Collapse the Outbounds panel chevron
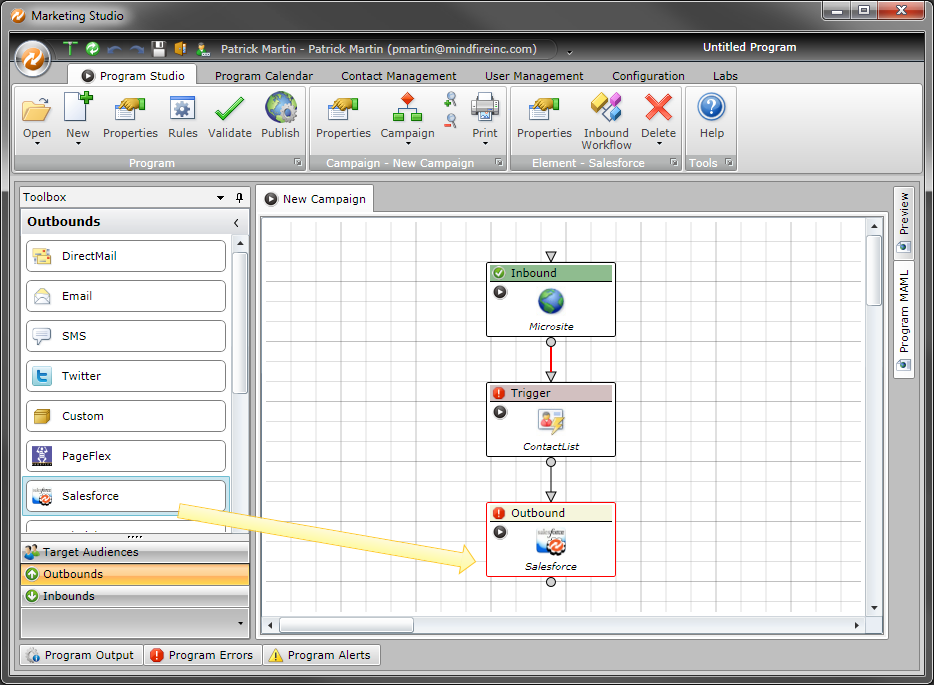The width and height of the screenshot is (934, 685). [x=236, y=223]
